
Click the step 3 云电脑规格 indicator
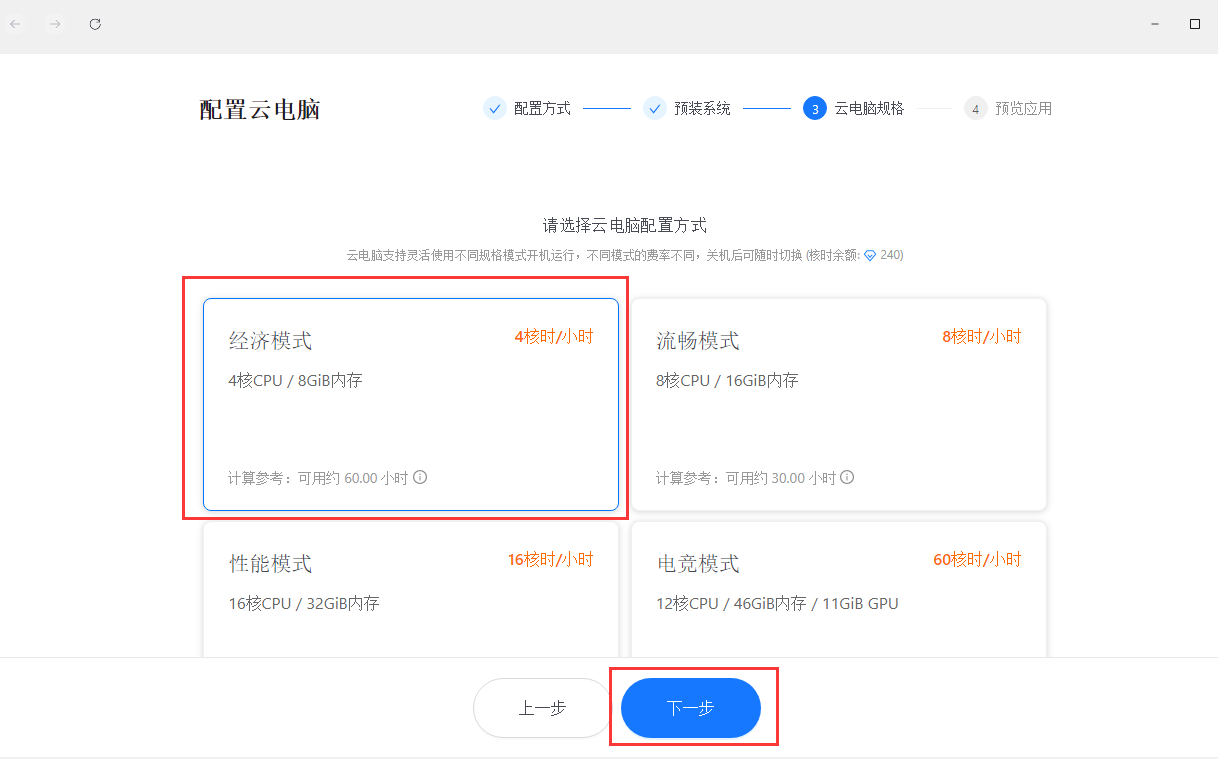pyautogui.click(x=814, y=109)
